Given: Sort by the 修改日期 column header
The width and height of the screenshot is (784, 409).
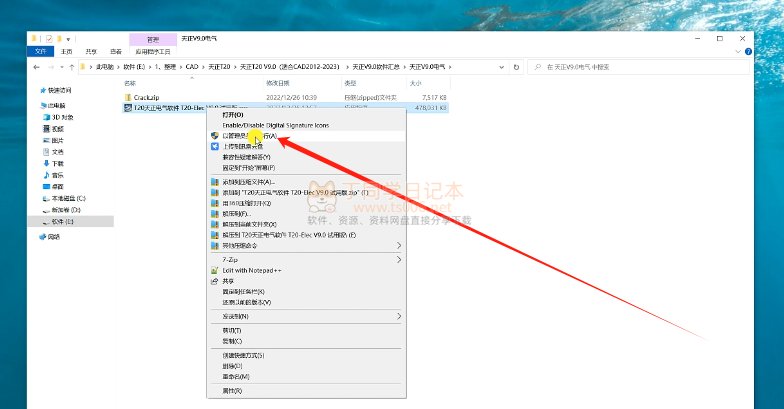Looking at the screenshot, I should coord(278,83).
